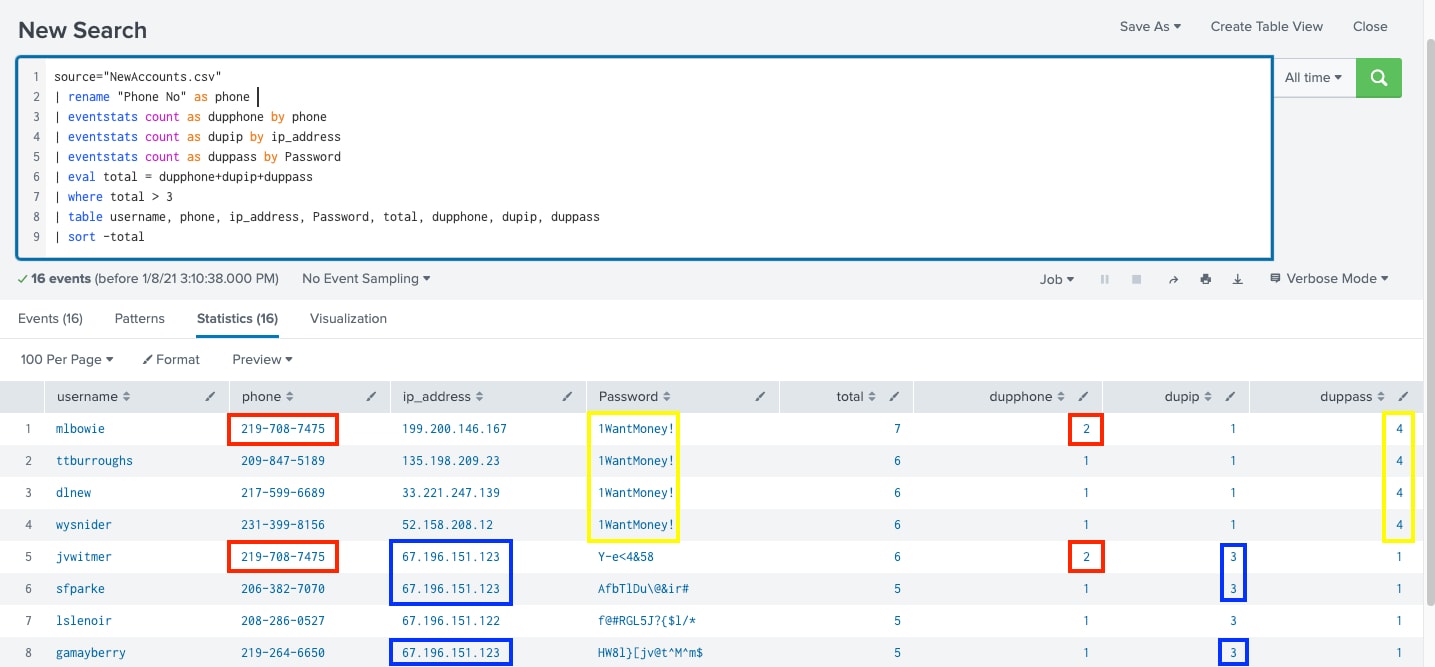
Task: Click username ttburroughs
Action: click(95, 461)
